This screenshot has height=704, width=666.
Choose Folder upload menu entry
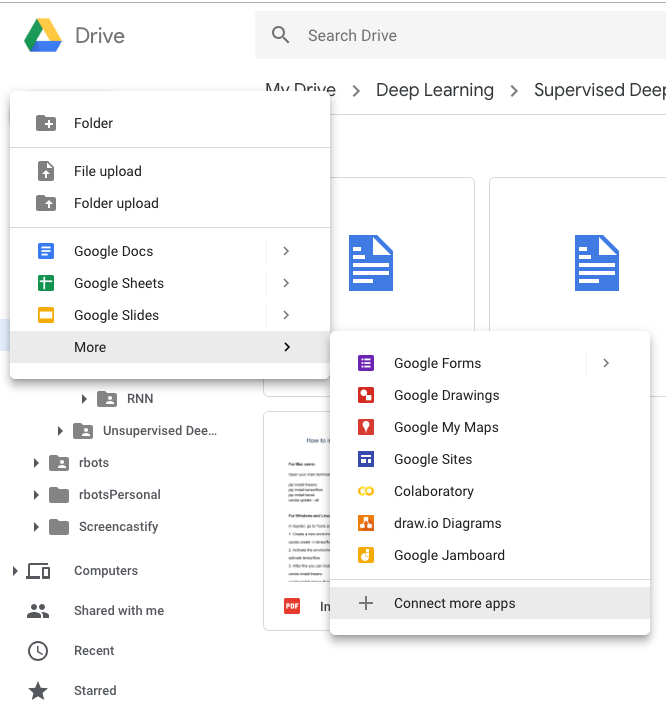point(170,203)
